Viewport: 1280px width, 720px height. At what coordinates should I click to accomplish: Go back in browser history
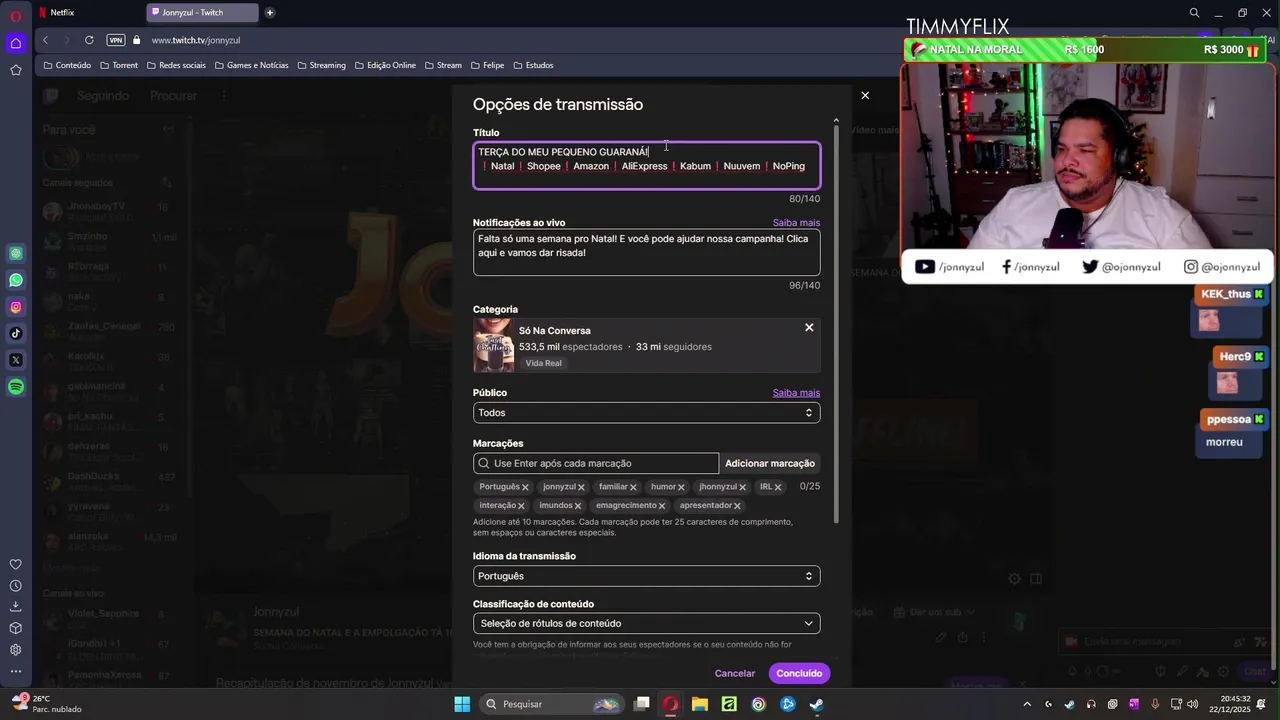click(x=46, y=40)
